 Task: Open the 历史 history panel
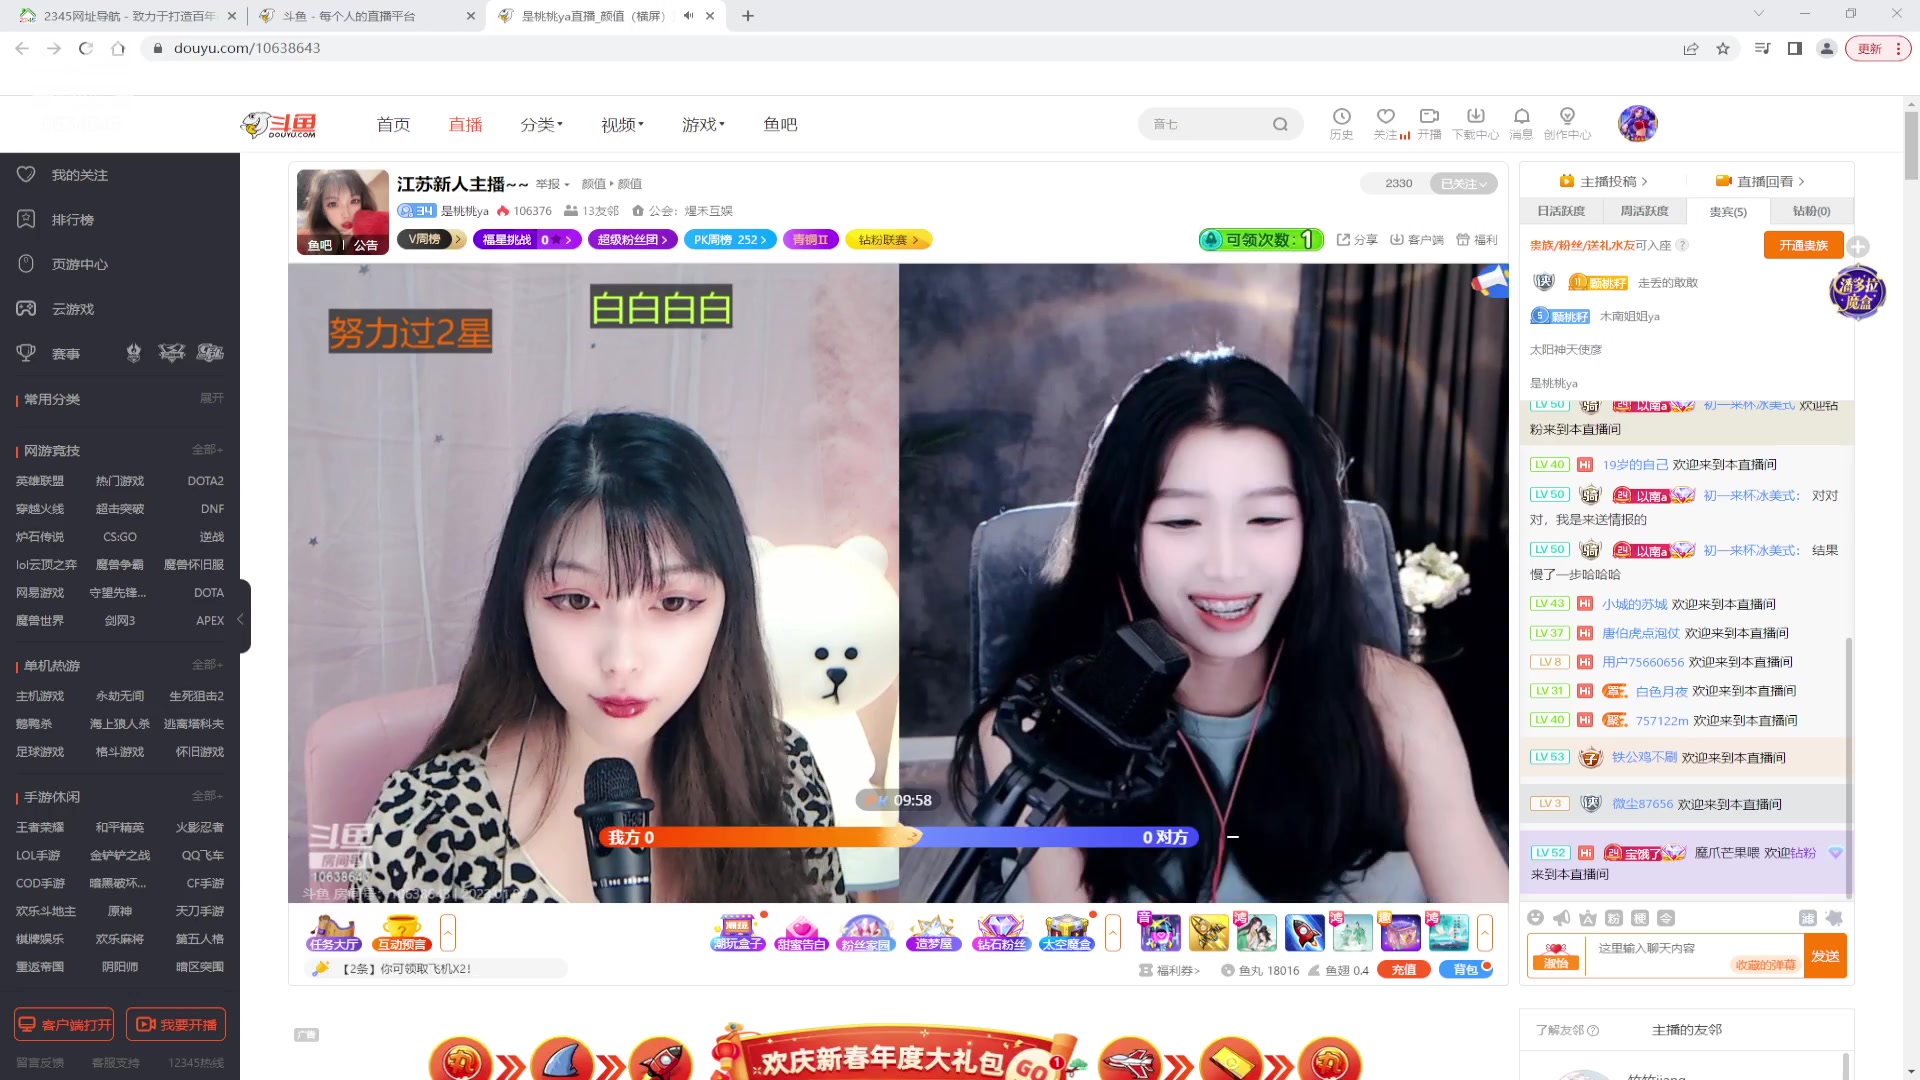coord(1341,122)
